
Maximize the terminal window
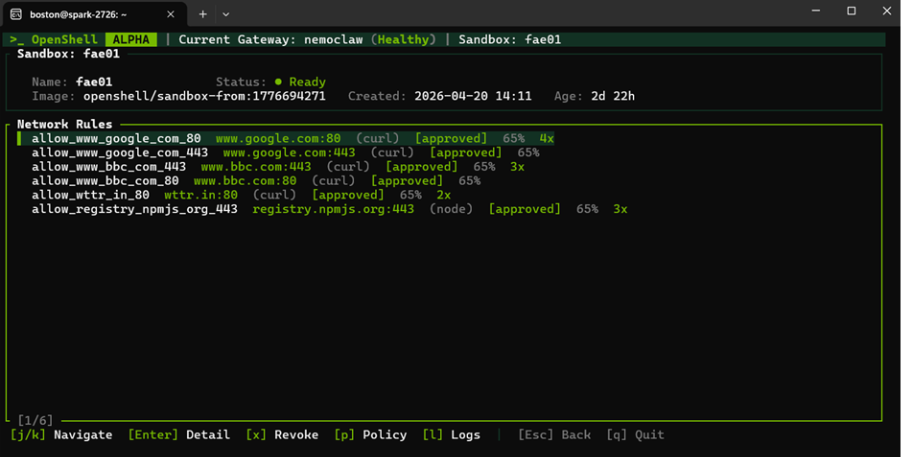pyautogui.click(x=852, y=11)
